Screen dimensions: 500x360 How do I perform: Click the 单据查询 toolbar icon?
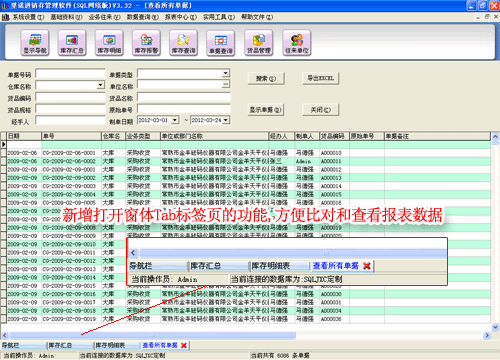click(x=221, y=43)
